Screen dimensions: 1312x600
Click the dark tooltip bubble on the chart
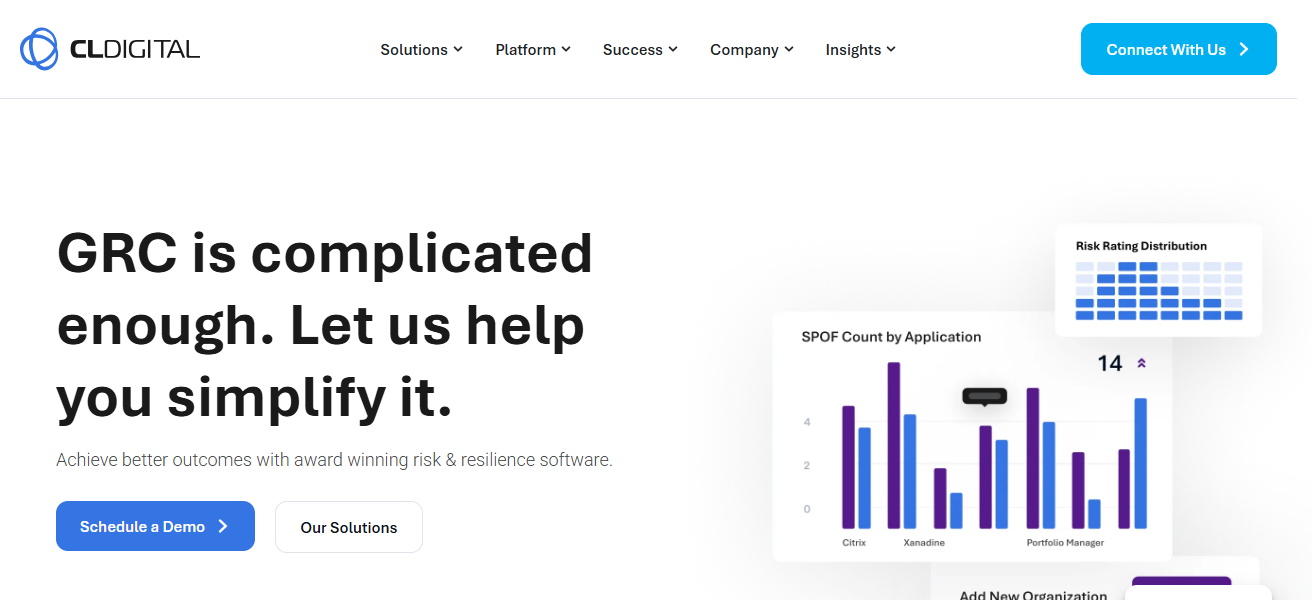pos(984,396)
